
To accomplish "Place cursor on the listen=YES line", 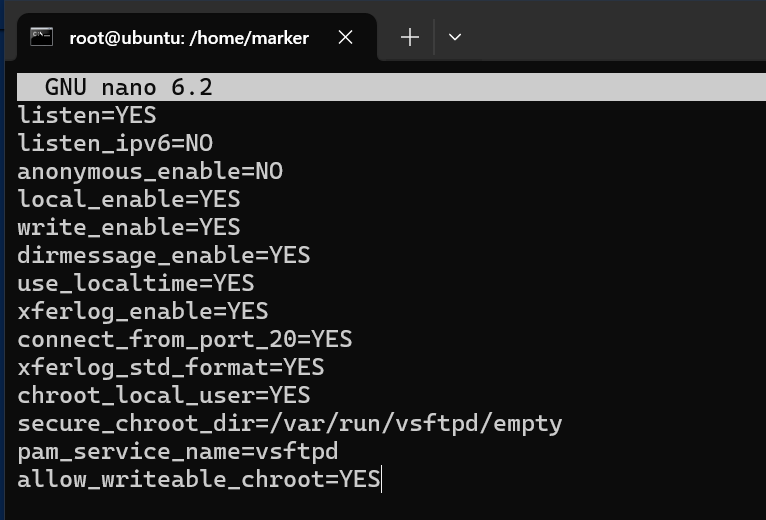I will [86, 115].
